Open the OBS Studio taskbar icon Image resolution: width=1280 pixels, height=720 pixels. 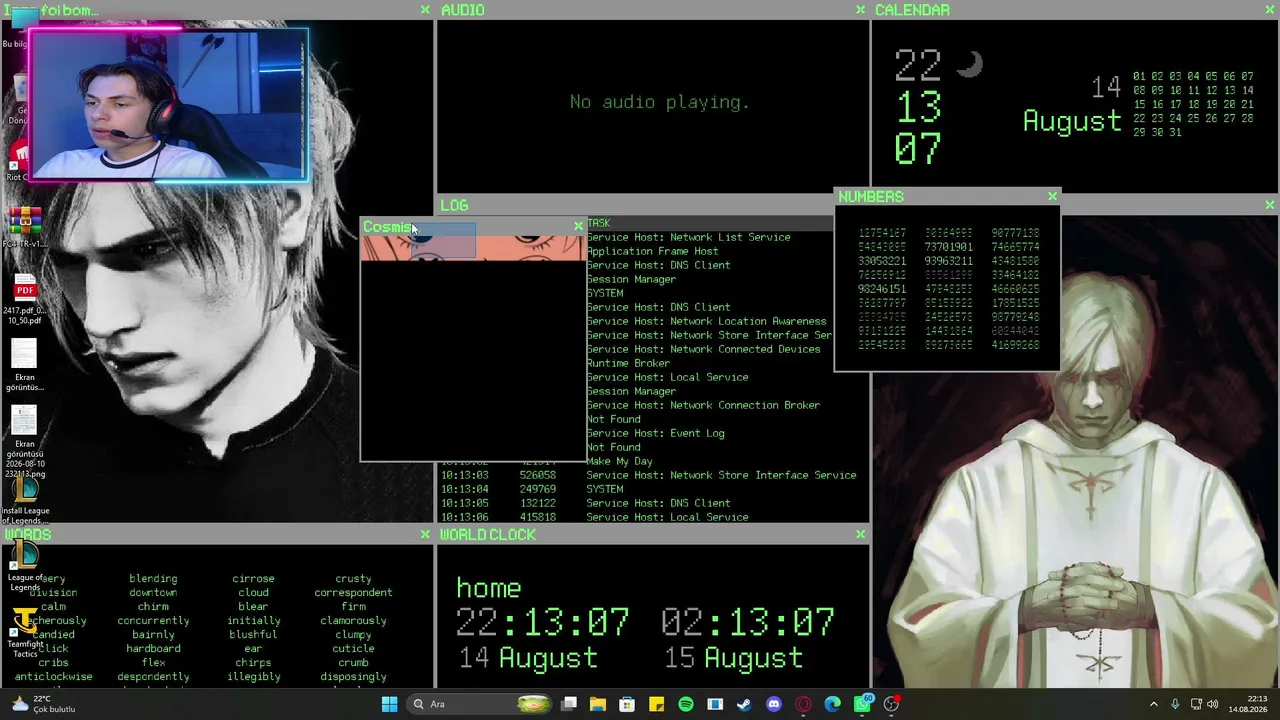coord(892,704)
